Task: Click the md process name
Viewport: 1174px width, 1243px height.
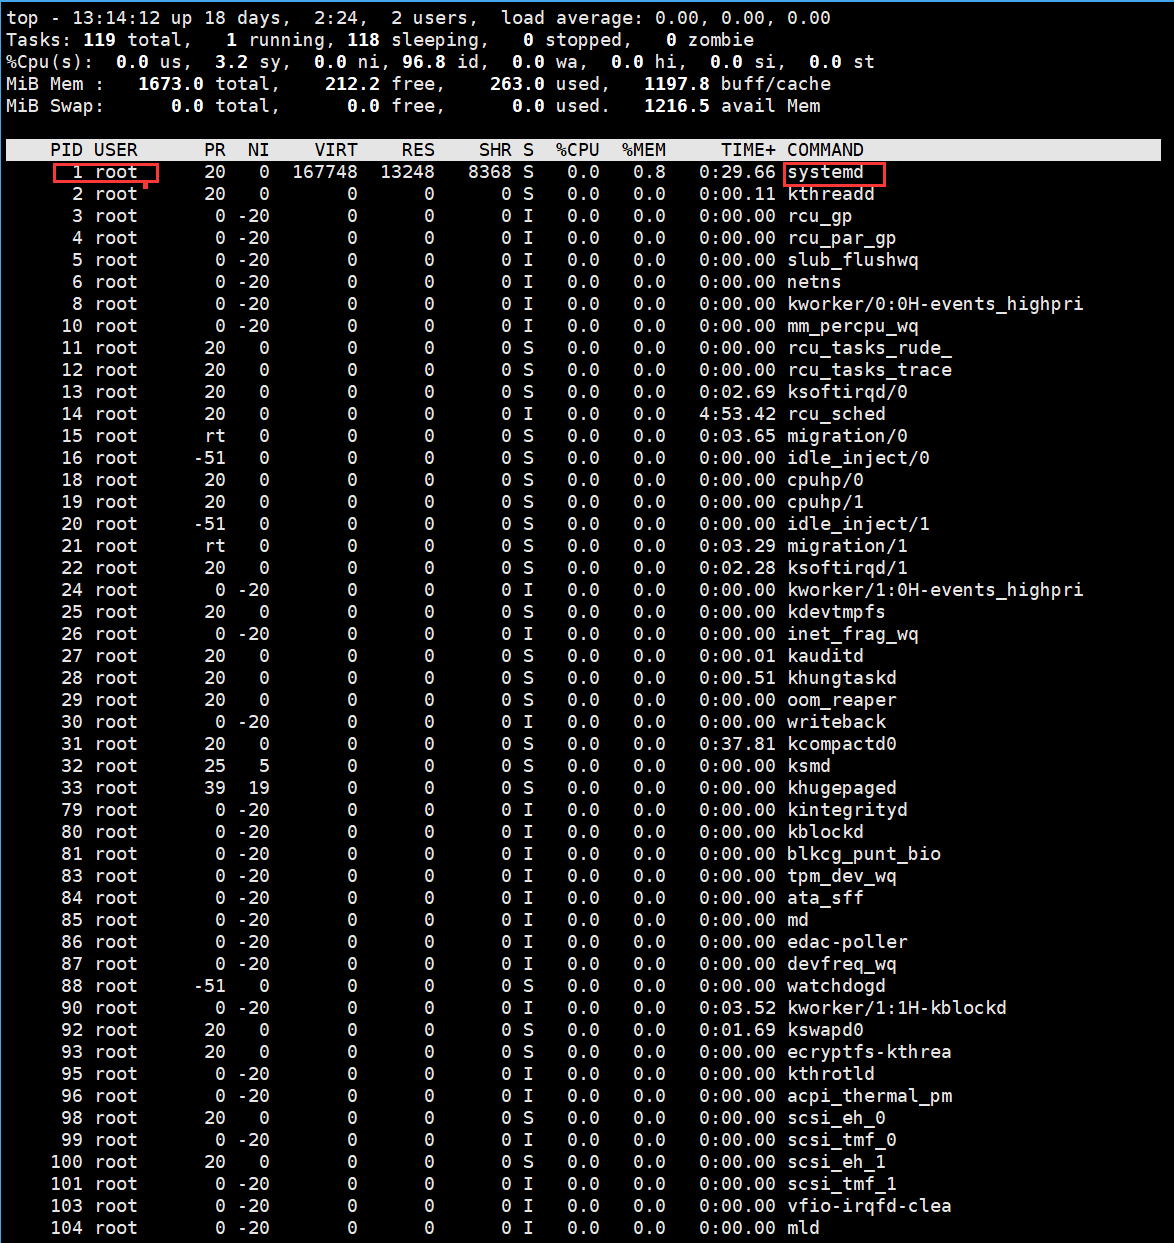Action: point(798,920)
